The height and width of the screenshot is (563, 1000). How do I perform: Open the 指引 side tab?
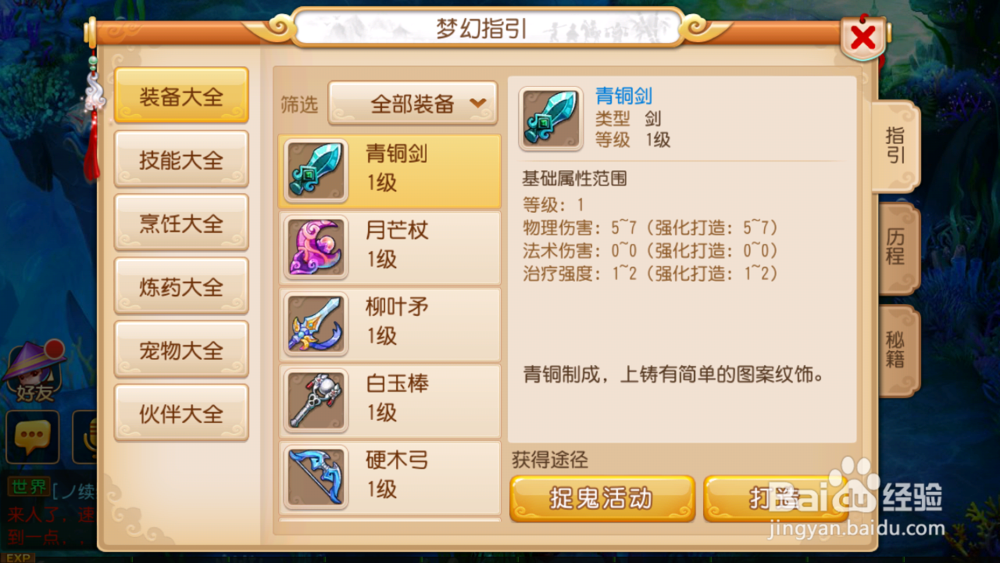[895, 145]
